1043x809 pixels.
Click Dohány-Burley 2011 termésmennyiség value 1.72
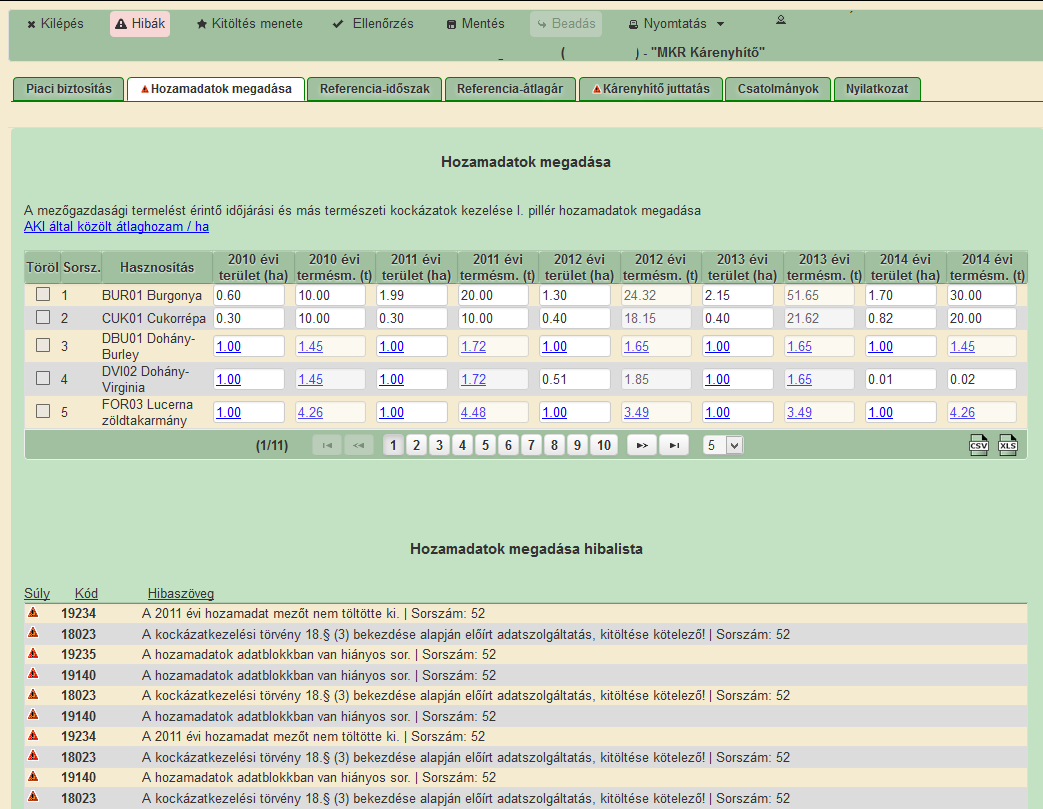point(473,347)
